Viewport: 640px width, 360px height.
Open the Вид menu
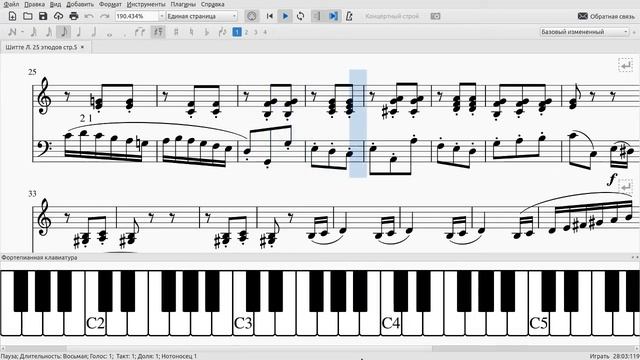(x=56, y=4)
